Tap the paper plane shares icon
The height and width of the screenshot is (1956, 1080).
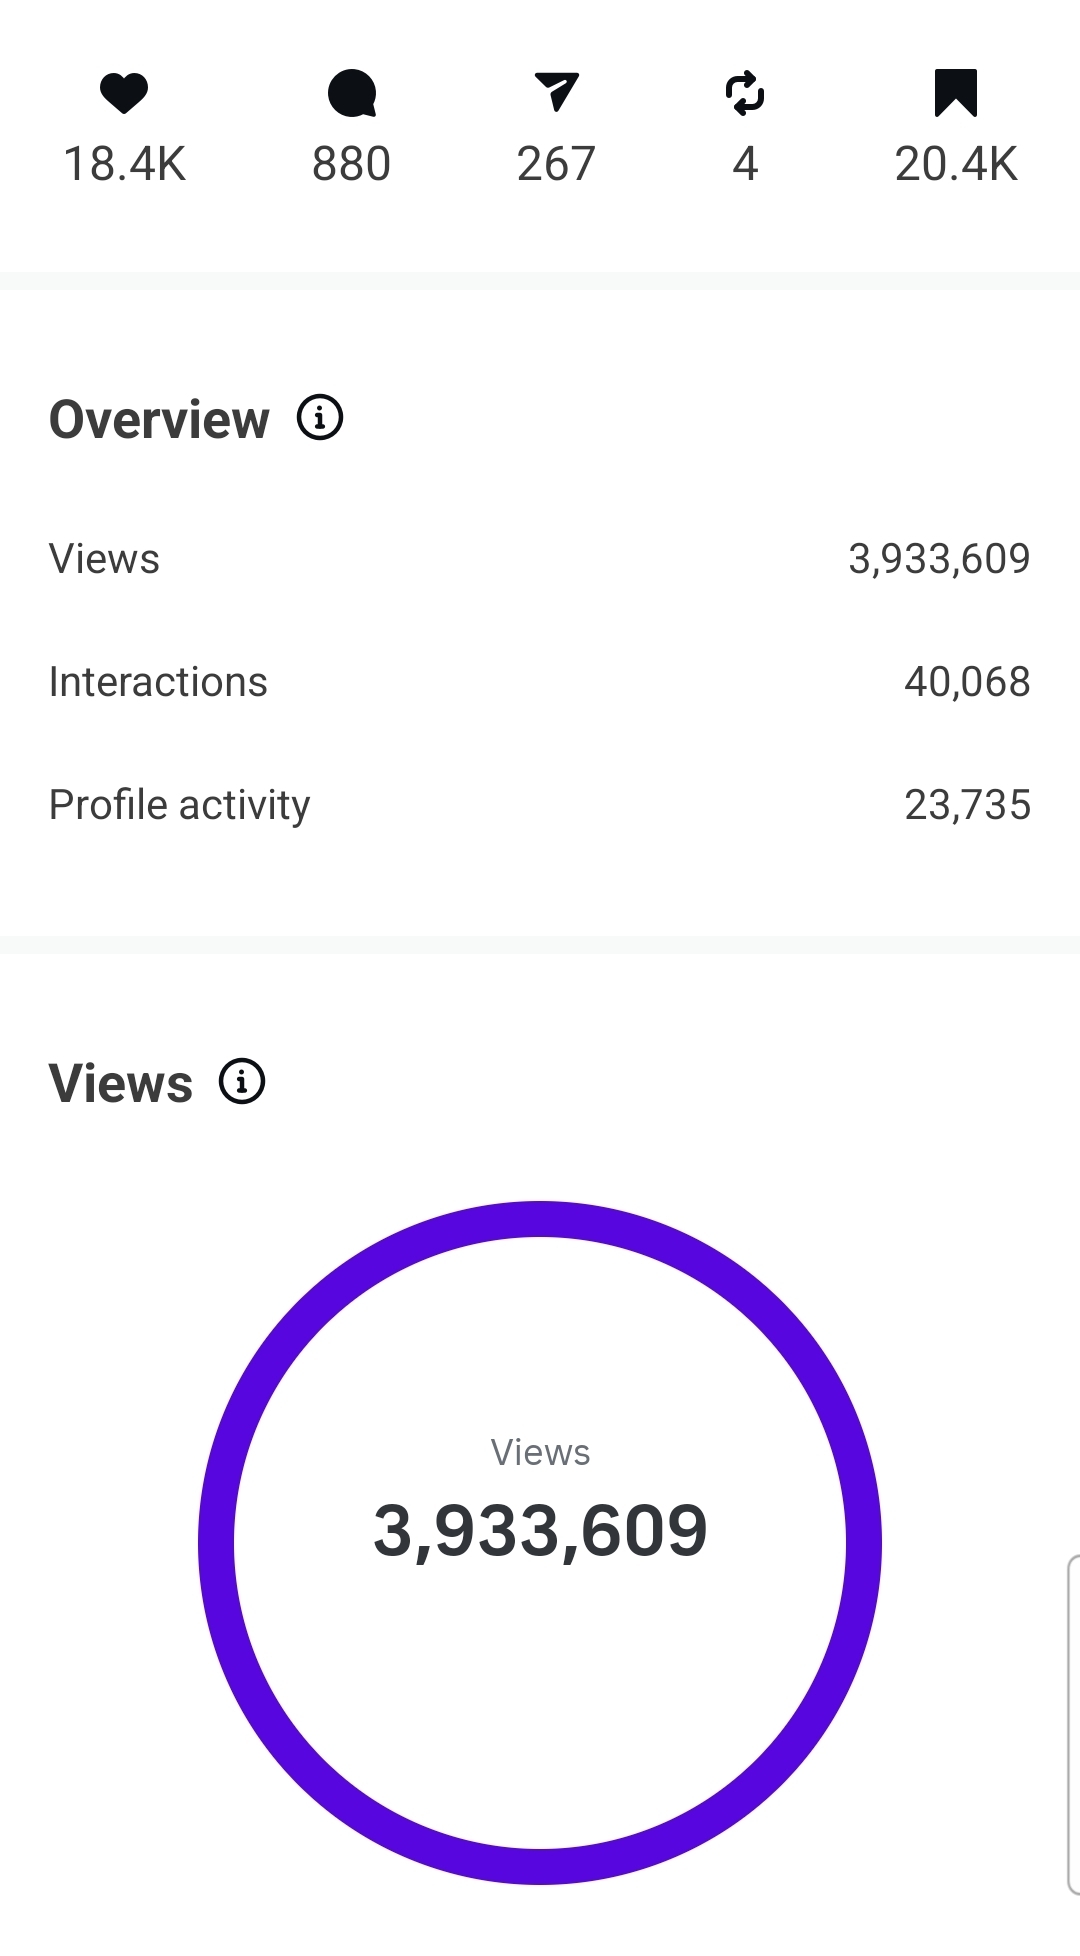click(x=556, y=92)
